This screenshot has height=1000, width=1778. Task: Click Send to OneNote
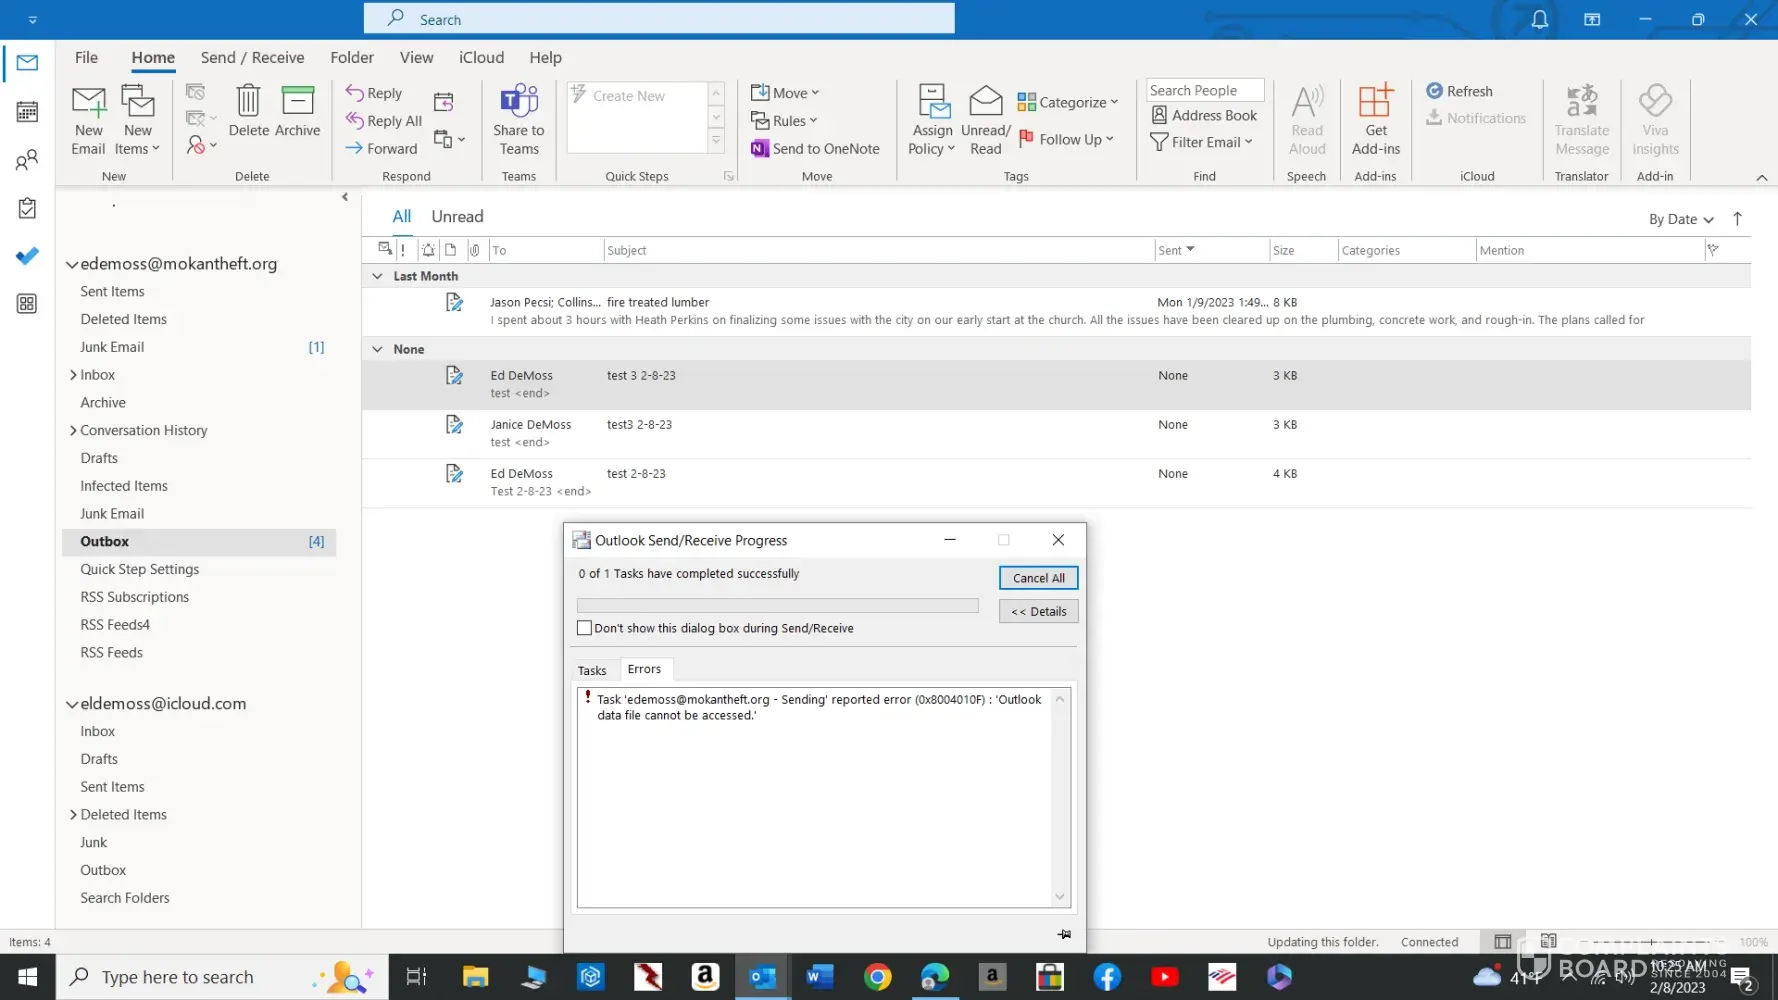coord(815,148)
